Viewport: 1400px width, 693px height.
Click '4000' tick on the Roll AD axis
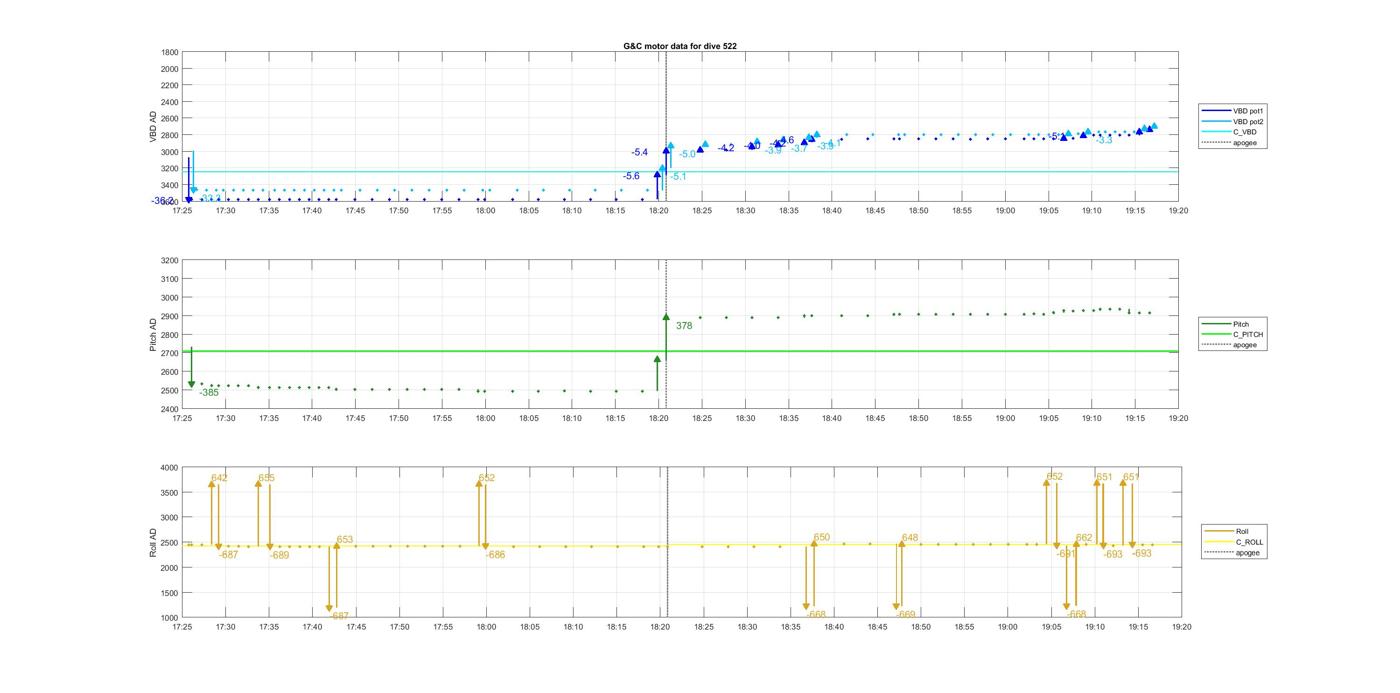pyautogui.click(x=170, y=468)
